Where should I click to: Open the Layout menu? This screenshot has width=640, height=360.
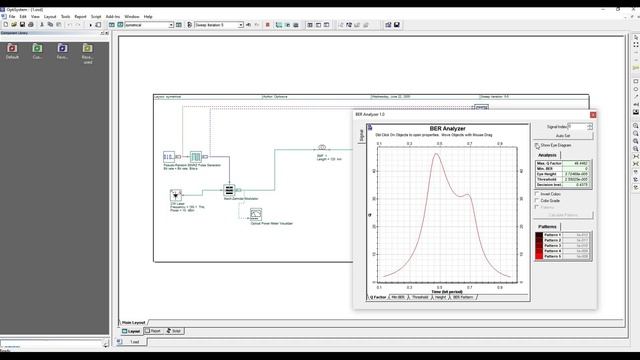pos(50,17)
